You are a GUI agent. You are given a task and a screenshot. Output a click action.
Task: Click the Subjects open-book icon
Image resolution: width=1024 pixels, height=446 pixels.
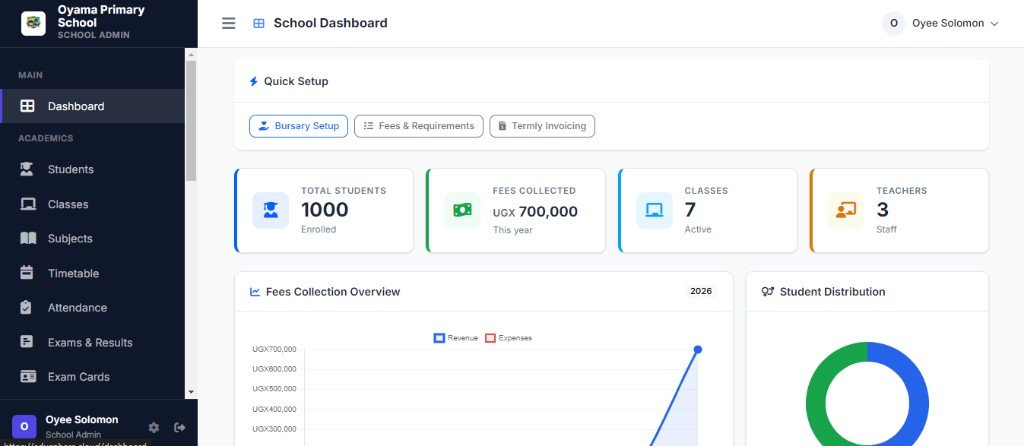coord(28,238)
